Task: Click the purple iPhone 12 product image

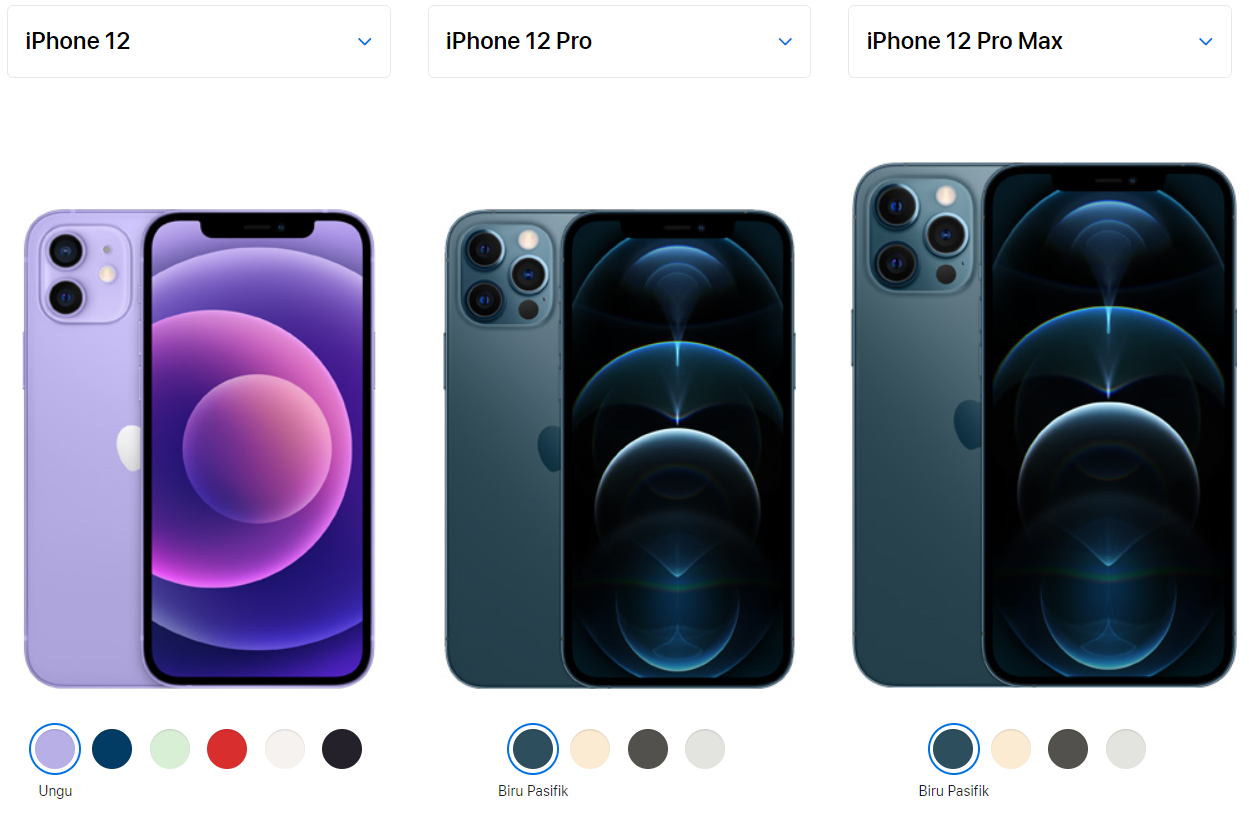Action: click(199, 449)
